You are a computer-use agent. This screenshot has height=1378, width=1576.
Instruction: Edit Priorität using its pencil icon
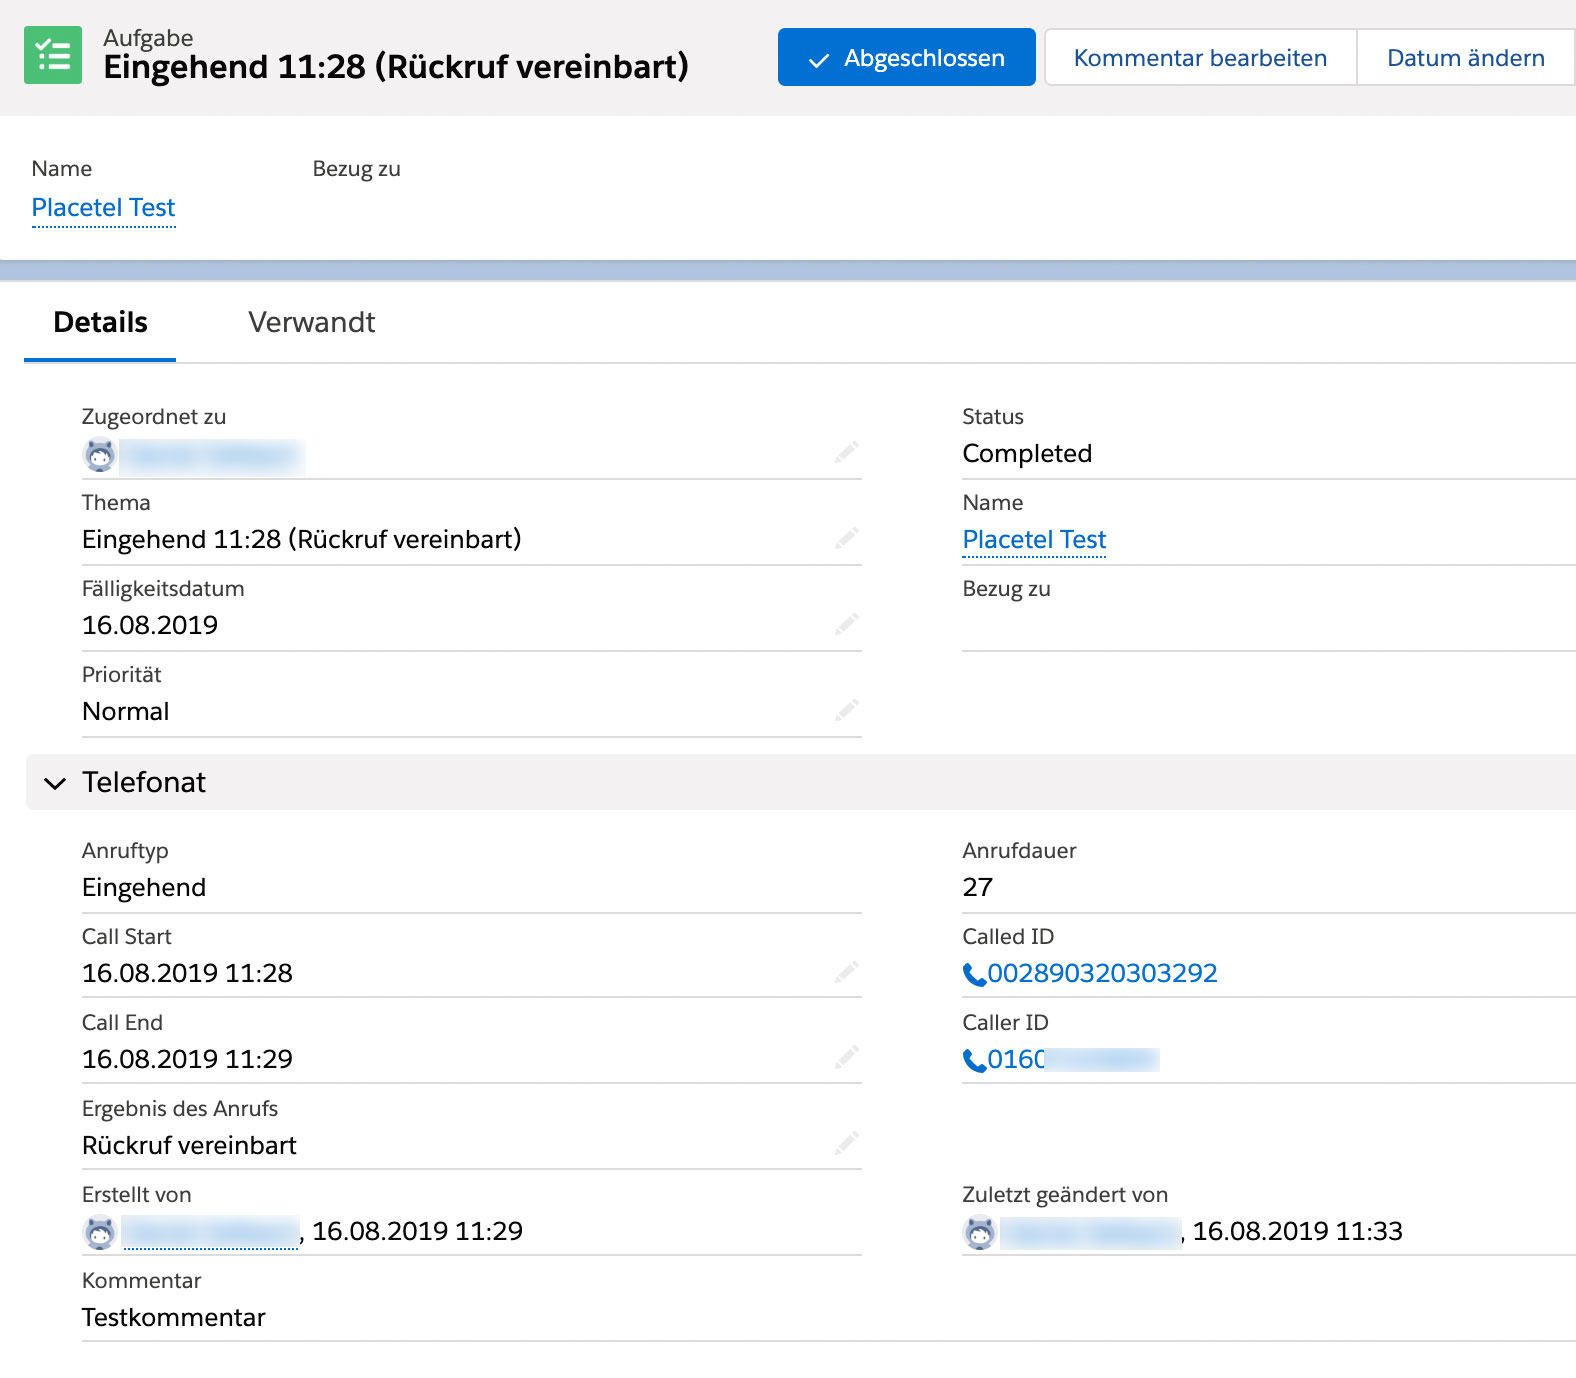pos(847,710)
